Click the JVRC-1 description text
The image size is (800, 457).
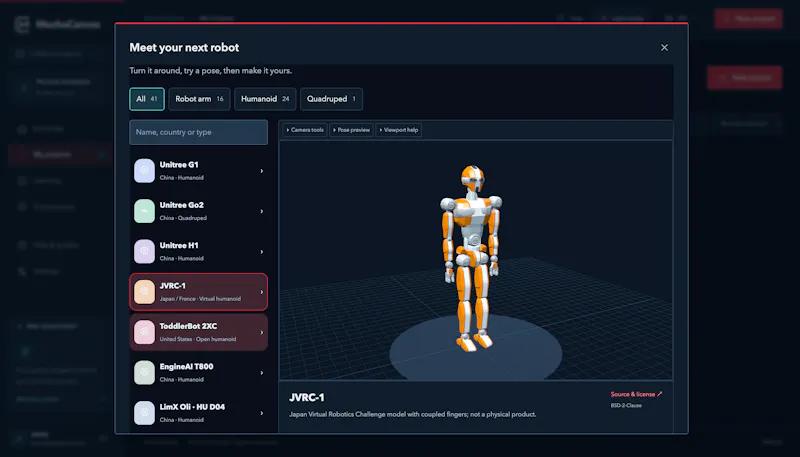[413, 414]
